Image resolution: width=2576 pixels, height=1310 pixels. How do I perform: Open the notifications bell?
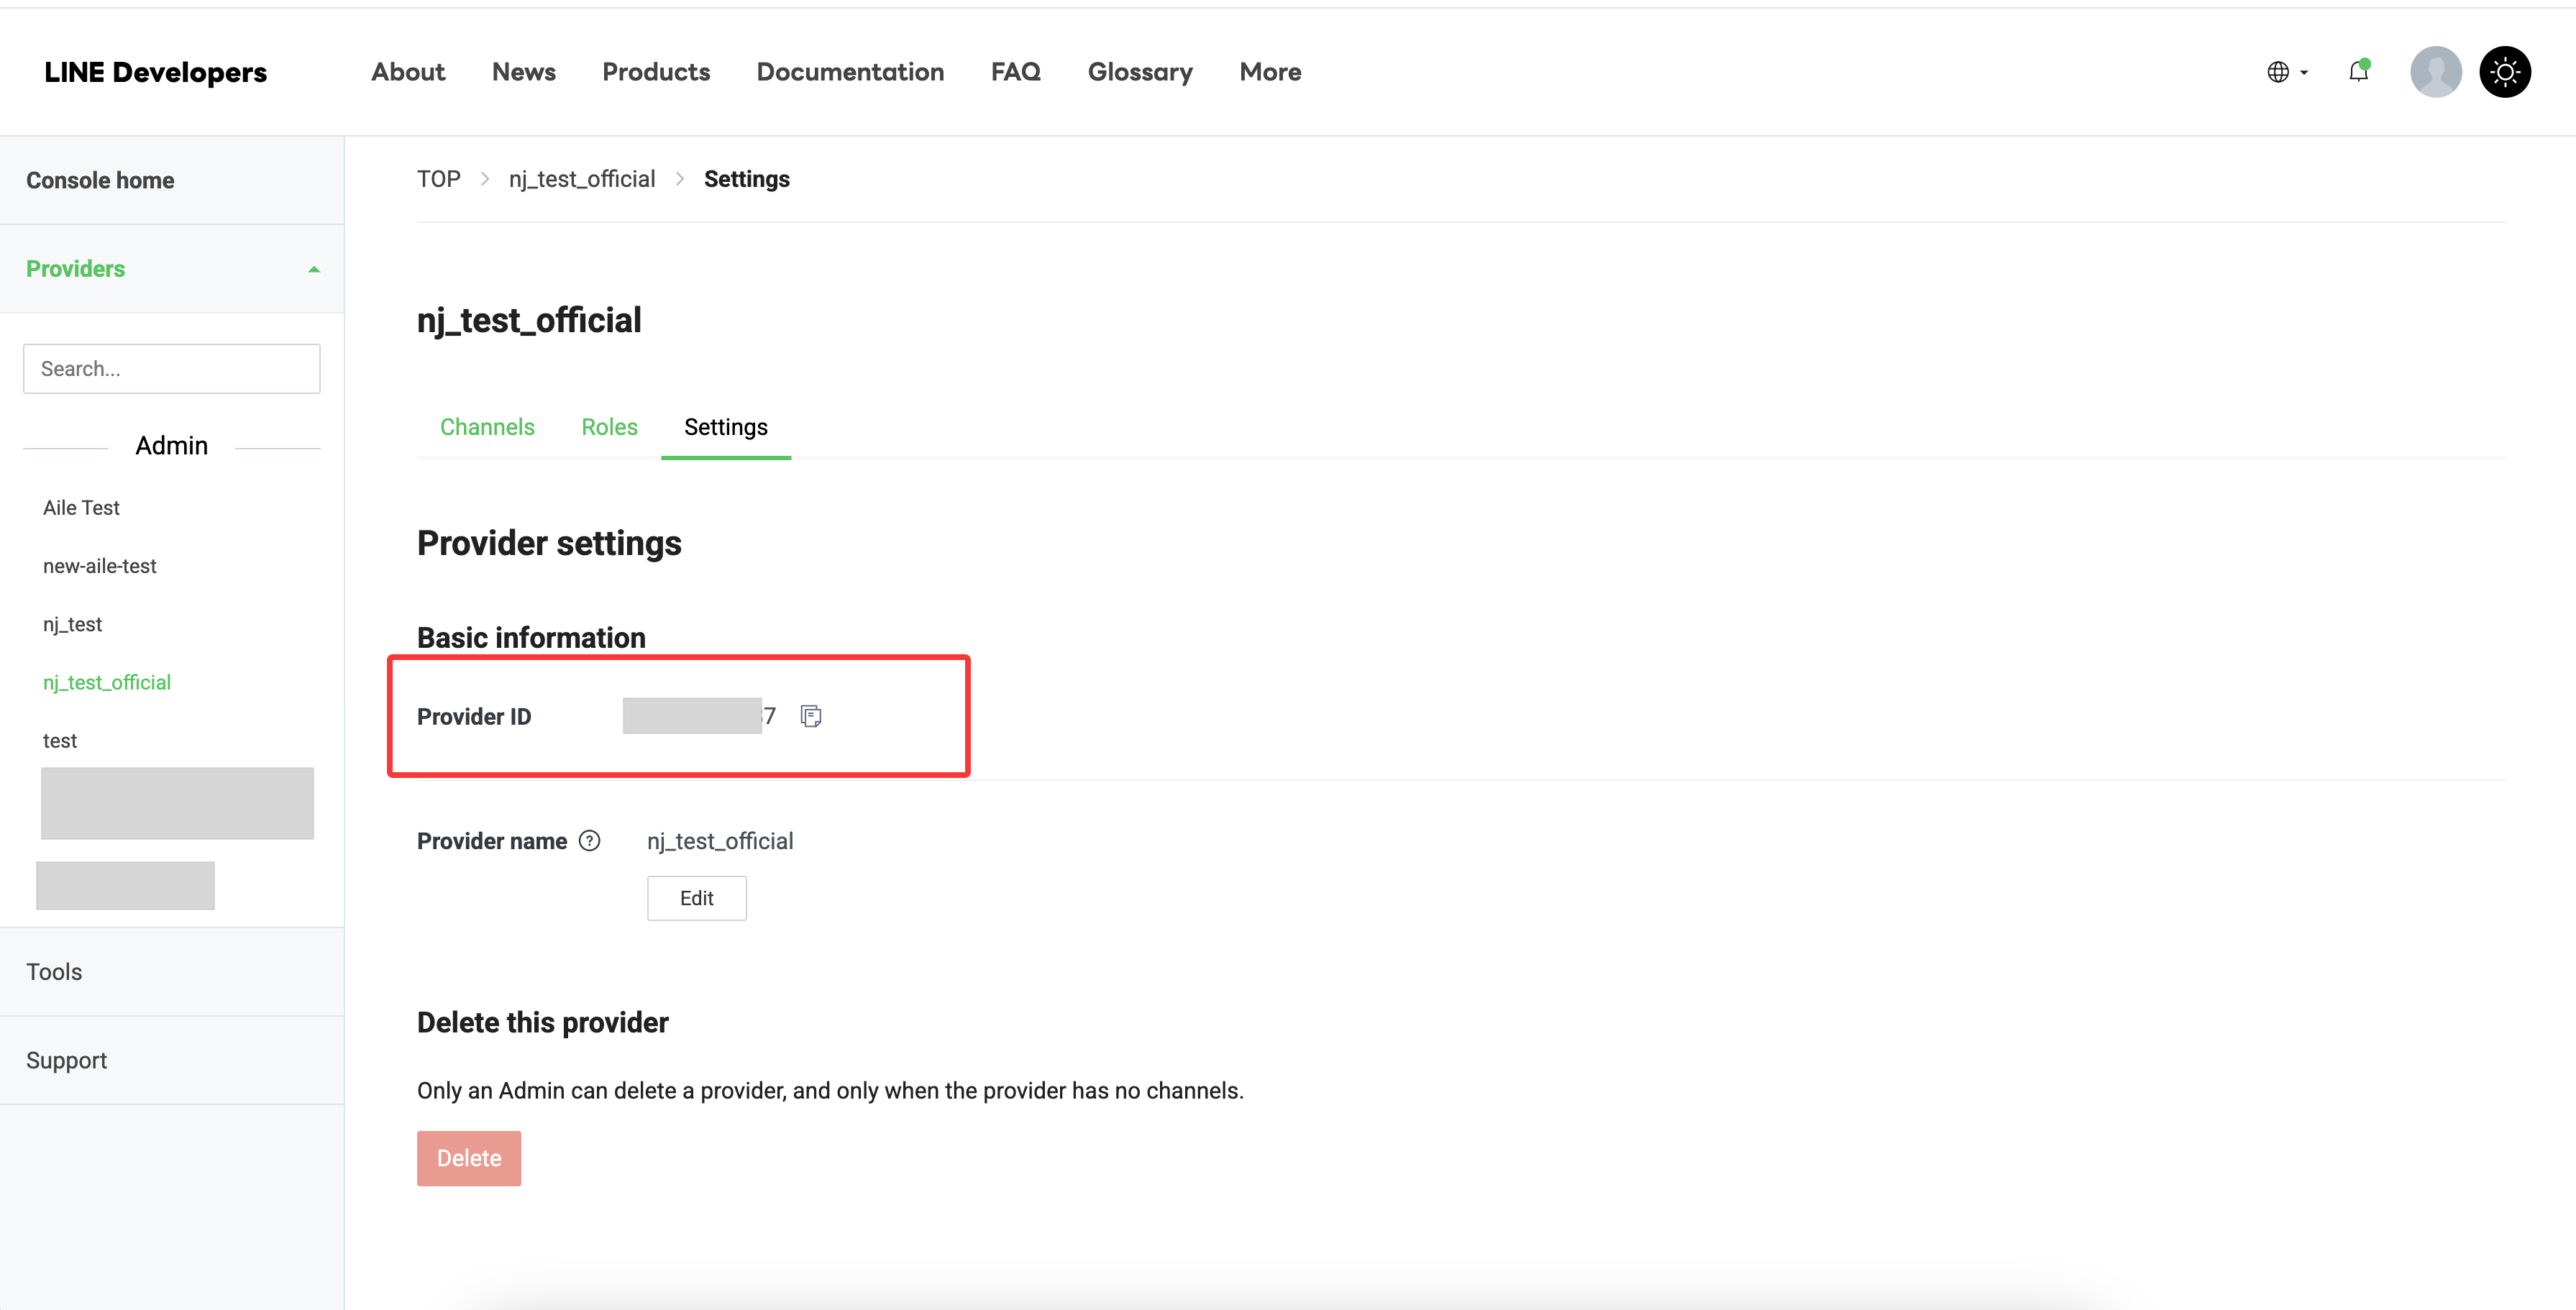2358,71
